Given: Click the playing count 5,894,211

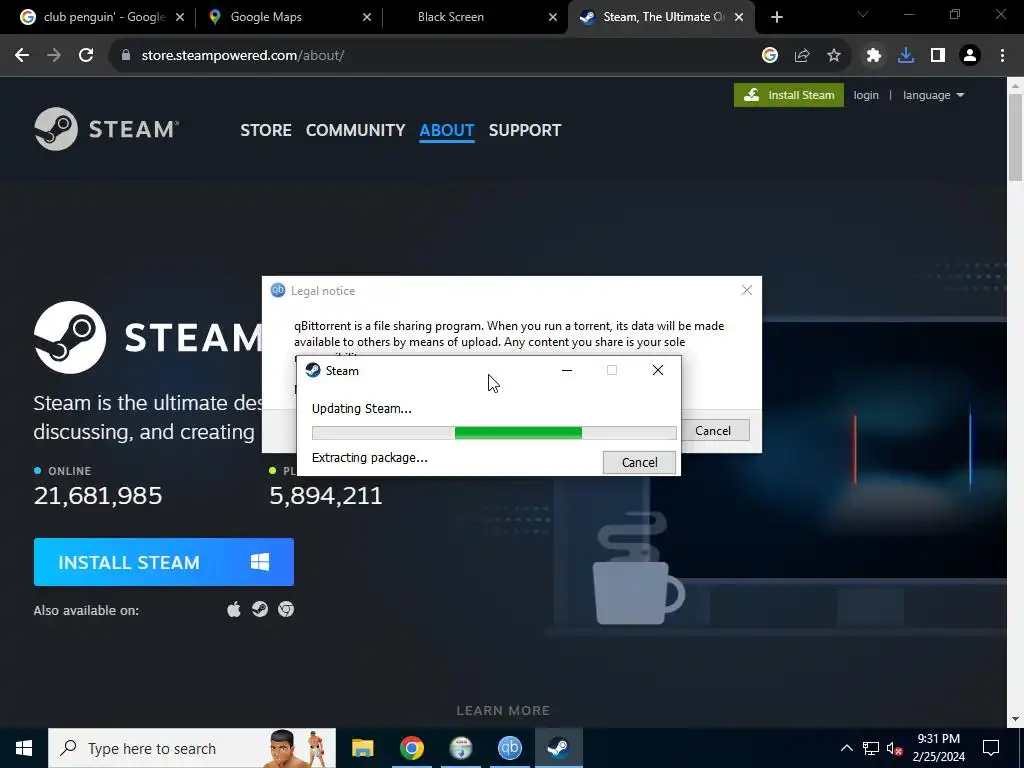Looking at the screenshot, I should coord(326,496).
